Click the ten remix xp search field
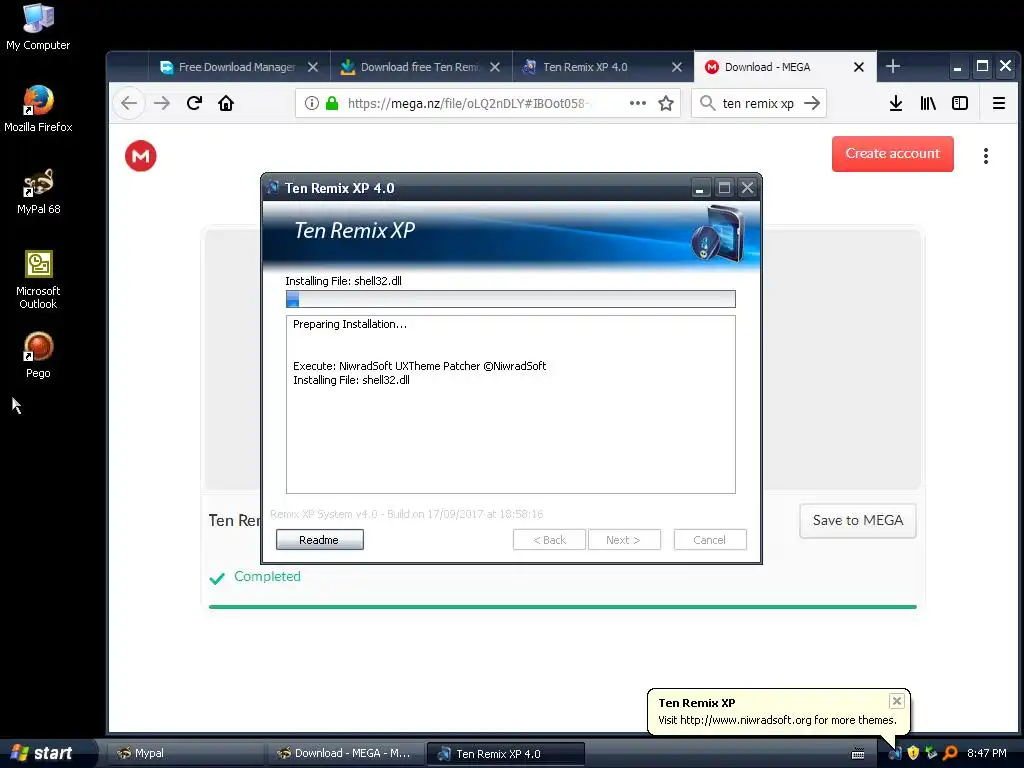The width and height of the screenshot is (1024, 768). [758, 103]
